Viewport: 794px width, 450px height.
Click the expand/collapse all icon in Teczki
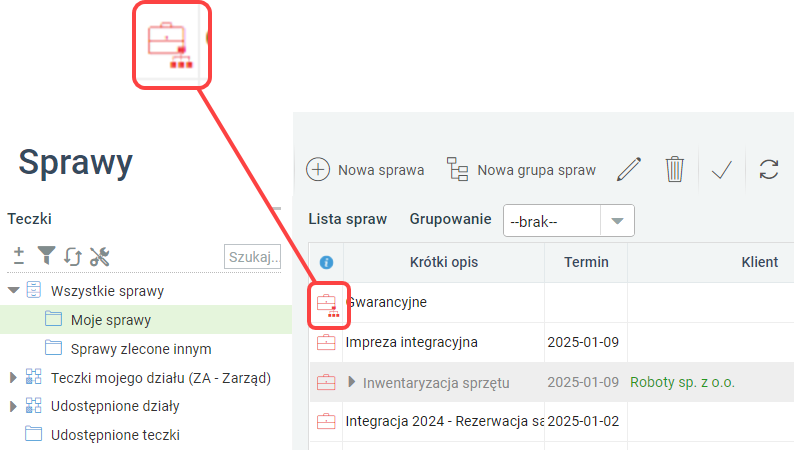click(19, 256)
